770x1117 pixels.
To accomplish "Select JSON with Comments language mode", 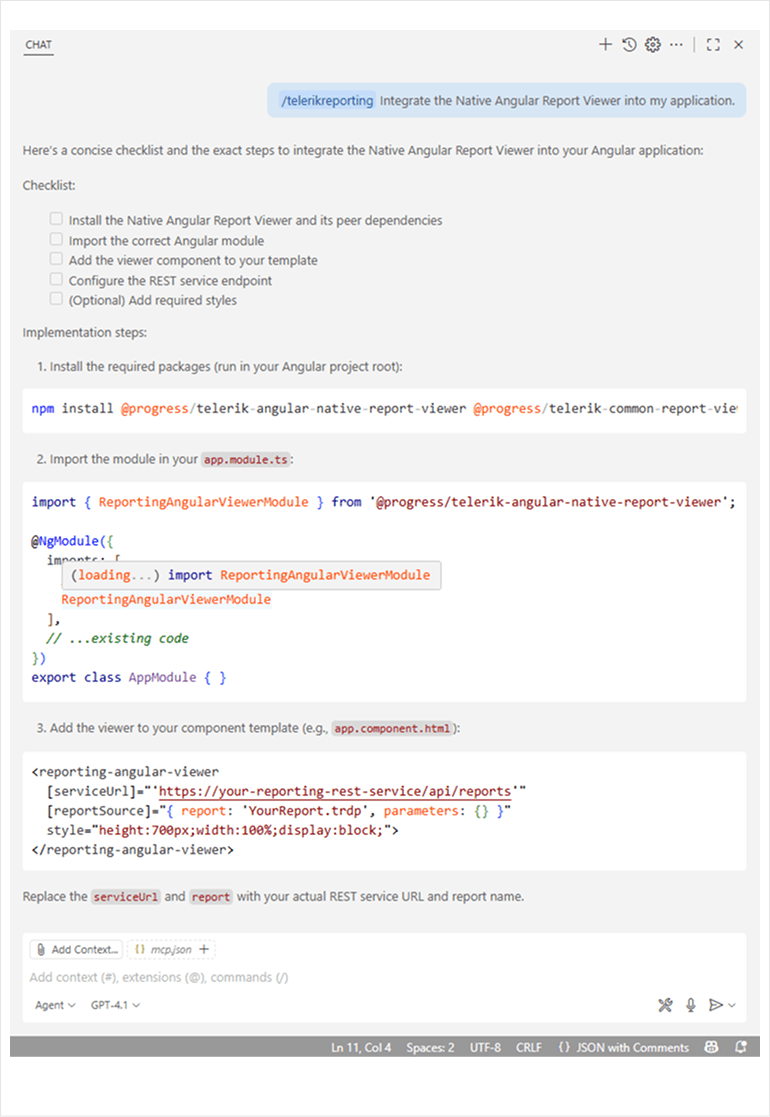I will coord(624,1047).
